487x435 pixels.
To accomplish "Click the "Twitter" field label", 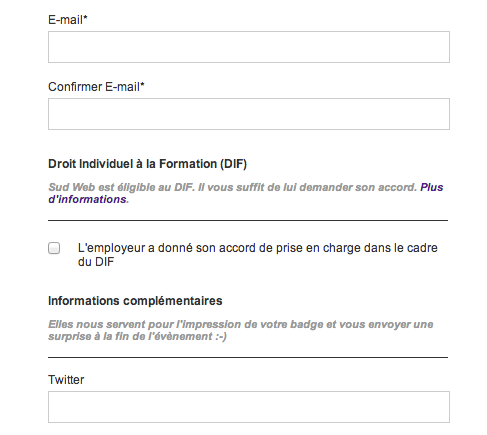I will [66, 380].
